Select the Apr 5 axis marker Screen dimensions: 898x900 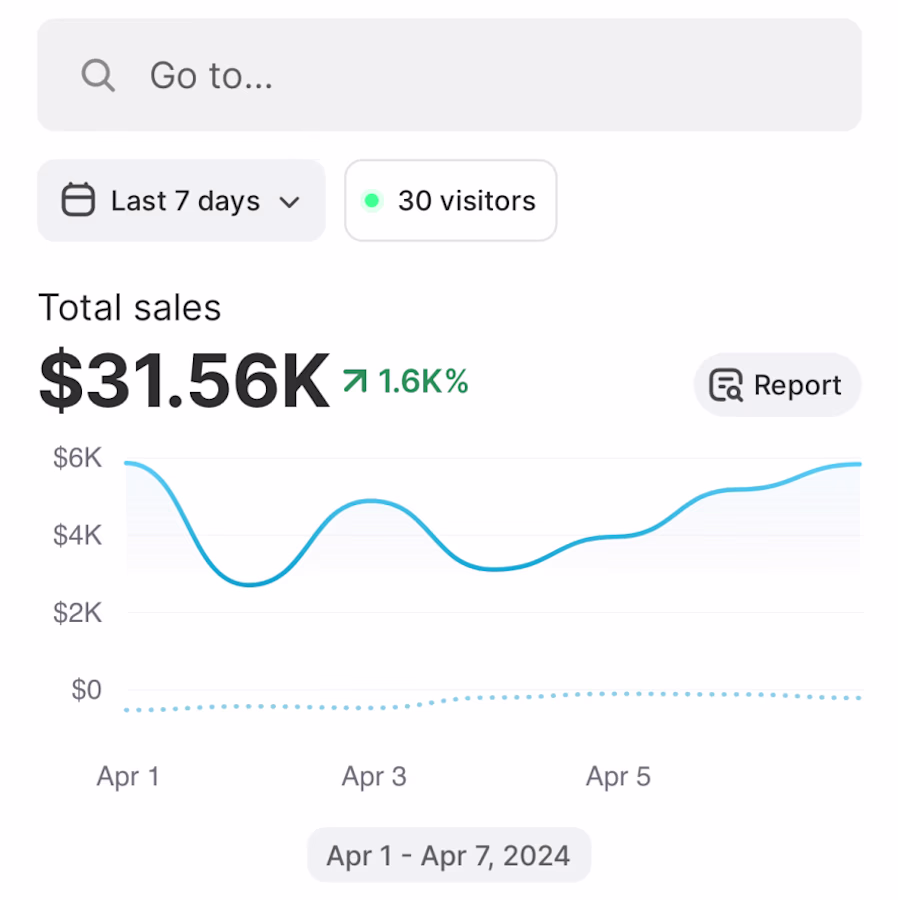click(619, 777)
